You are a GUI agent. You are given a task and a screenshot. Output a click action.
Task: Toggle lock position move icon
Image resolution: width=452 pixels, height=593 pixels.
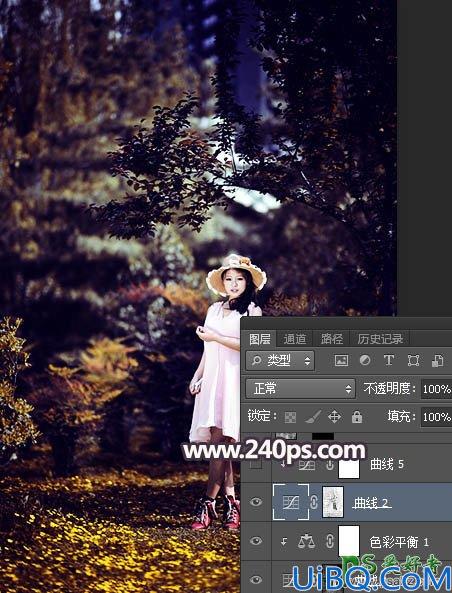(334, 417)
